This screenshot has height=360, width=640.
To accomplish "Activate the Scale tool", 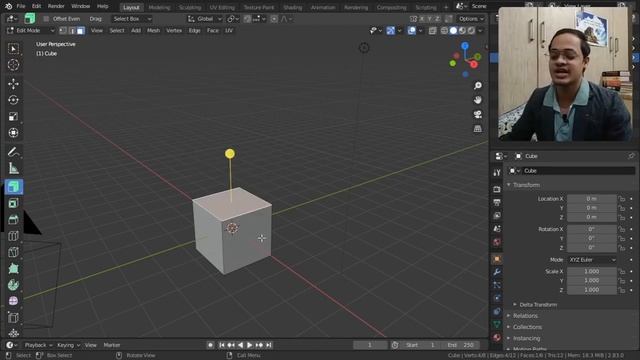I will (13, 116).
